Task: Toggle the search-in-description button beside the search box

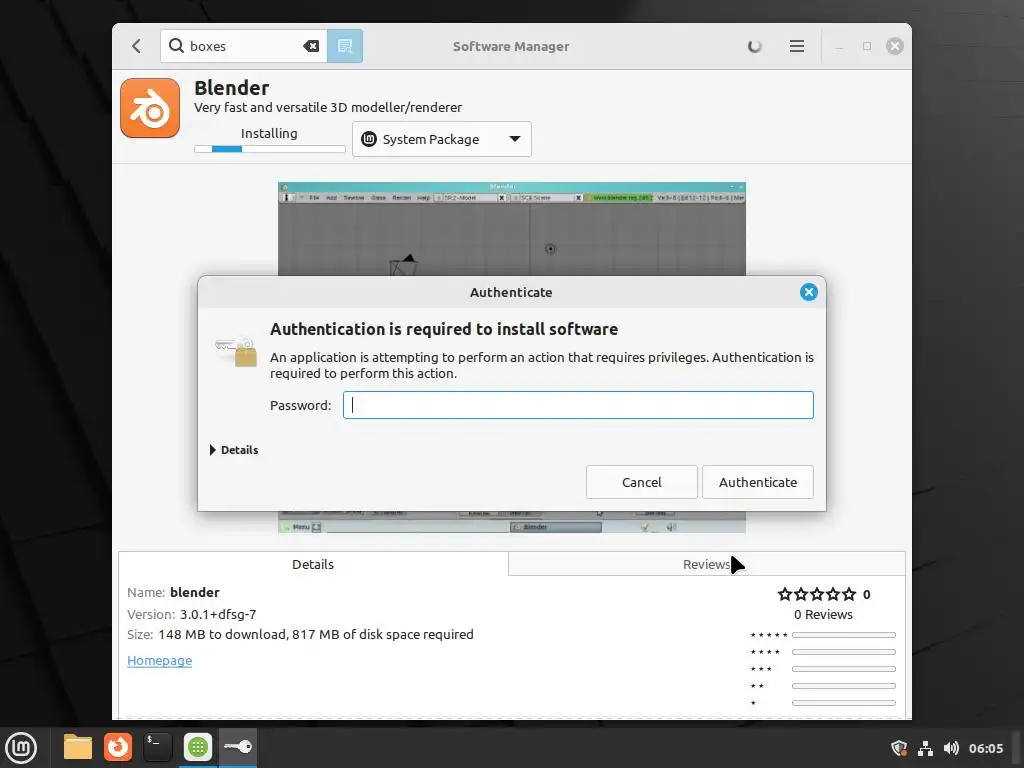Action: (345, 46)
